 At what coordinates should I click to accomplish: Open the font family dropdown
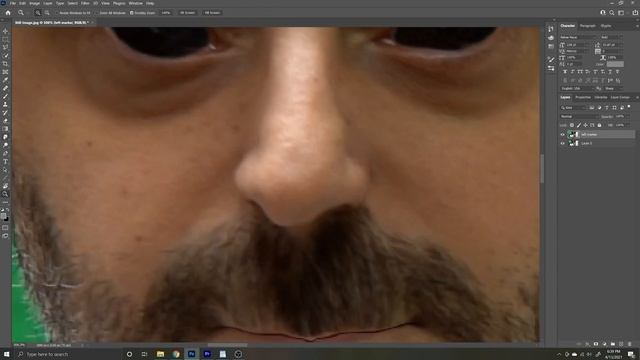(578, 37)
